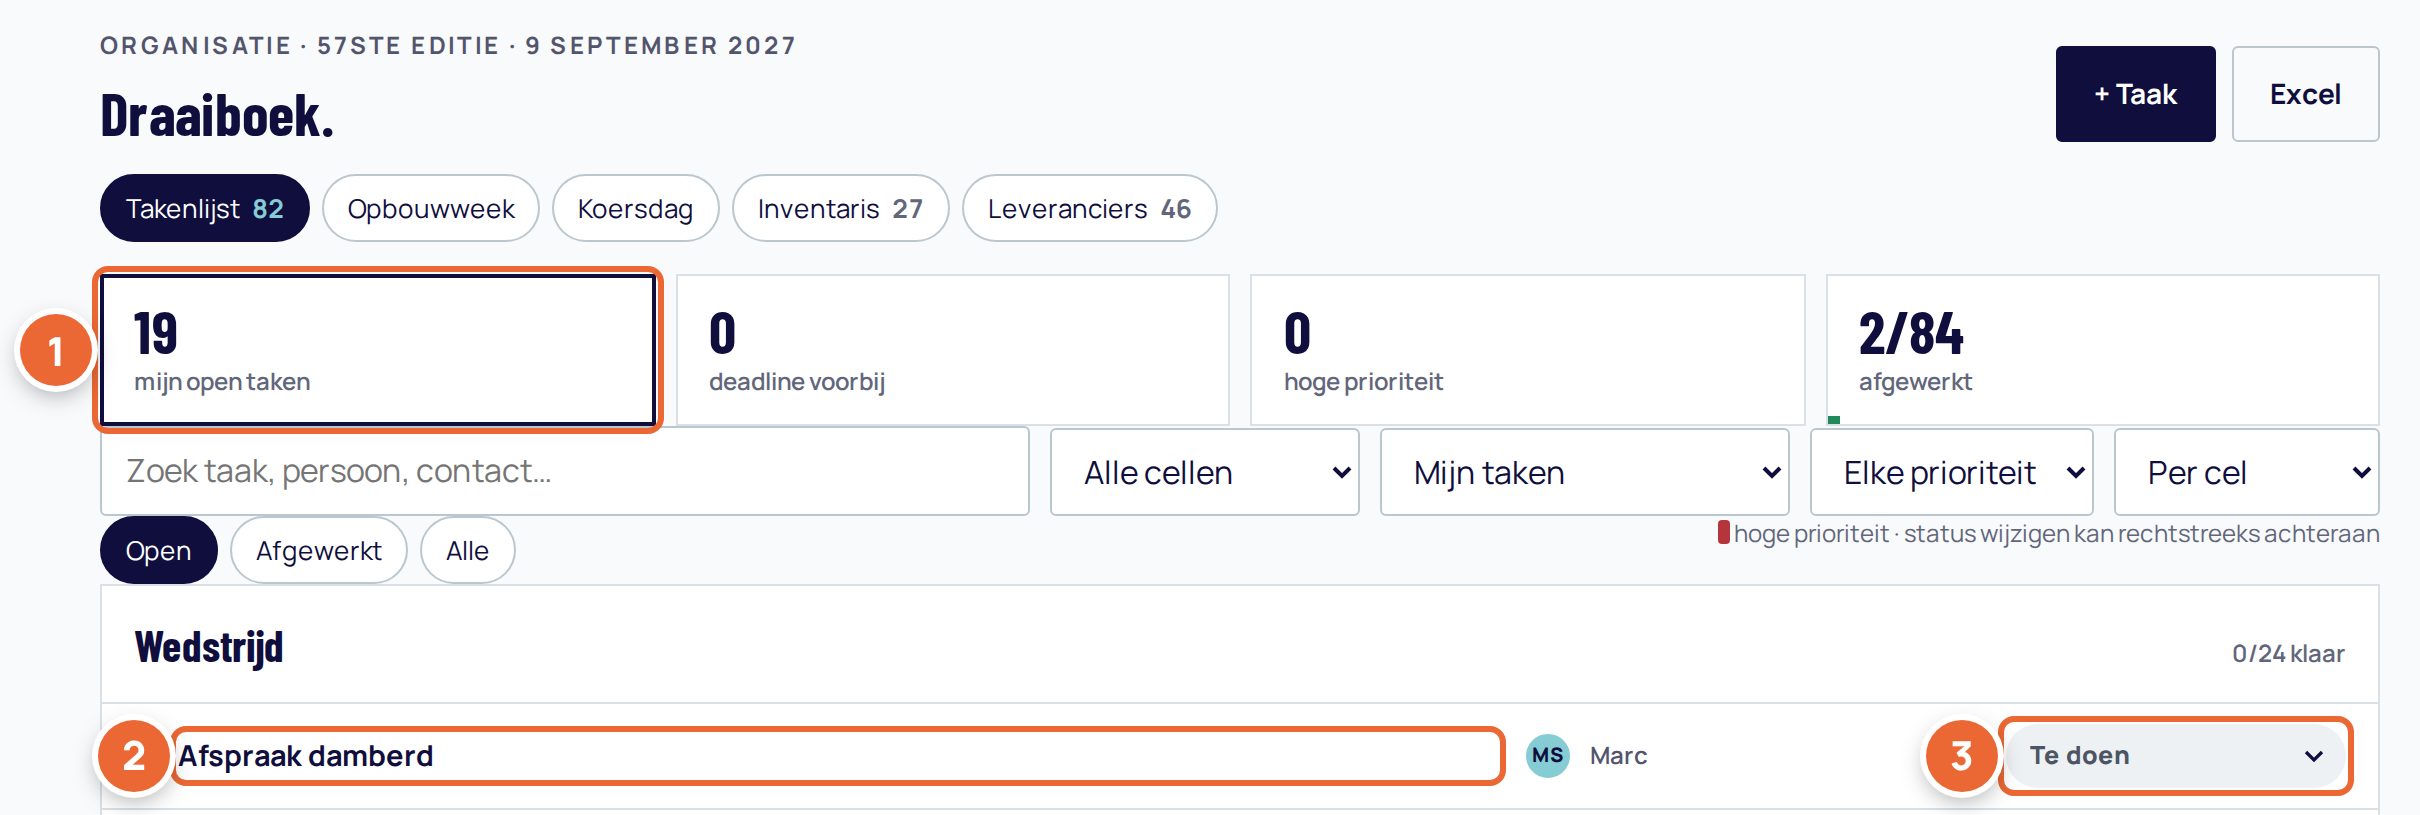Show Afgewerkt tasks filter
Viewport: 2420px width, 815px height.
coord(318,550)
